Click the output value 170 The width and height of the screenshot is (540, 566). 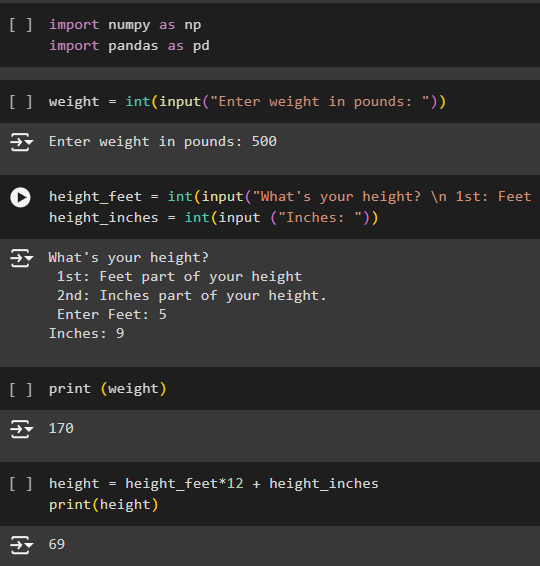[x=61, y=428]
